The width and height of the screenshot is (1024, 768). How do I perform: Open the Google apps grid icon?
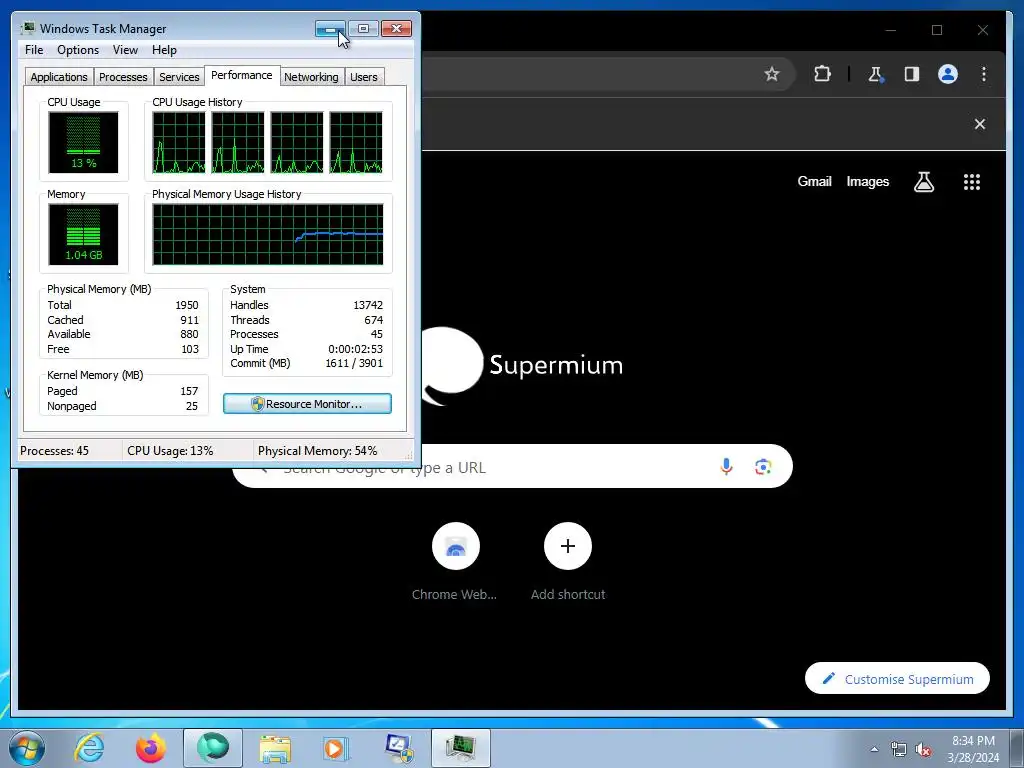point(972,182)
